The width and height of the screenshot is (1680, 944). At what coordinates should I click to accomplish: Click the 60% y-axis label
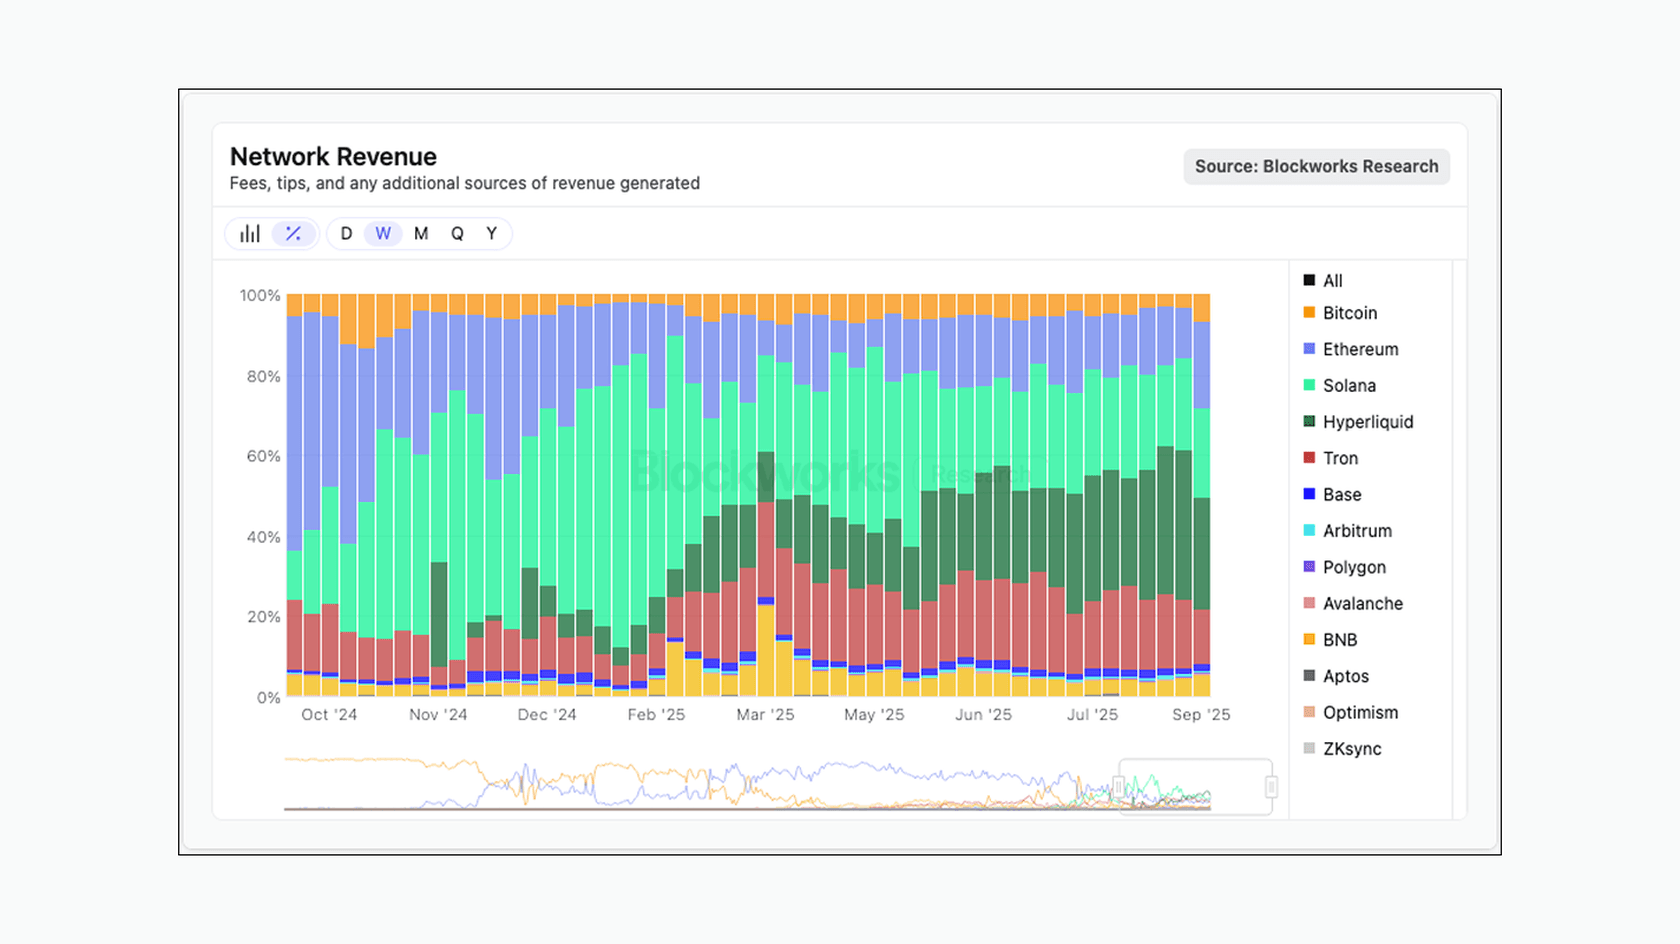(264, 457)
